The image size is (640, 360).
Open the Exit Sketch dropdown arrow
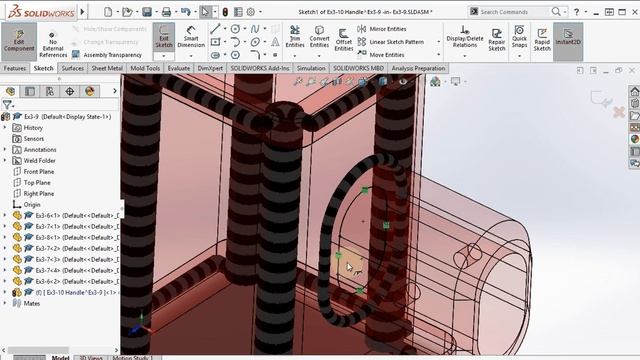[164, 56]
